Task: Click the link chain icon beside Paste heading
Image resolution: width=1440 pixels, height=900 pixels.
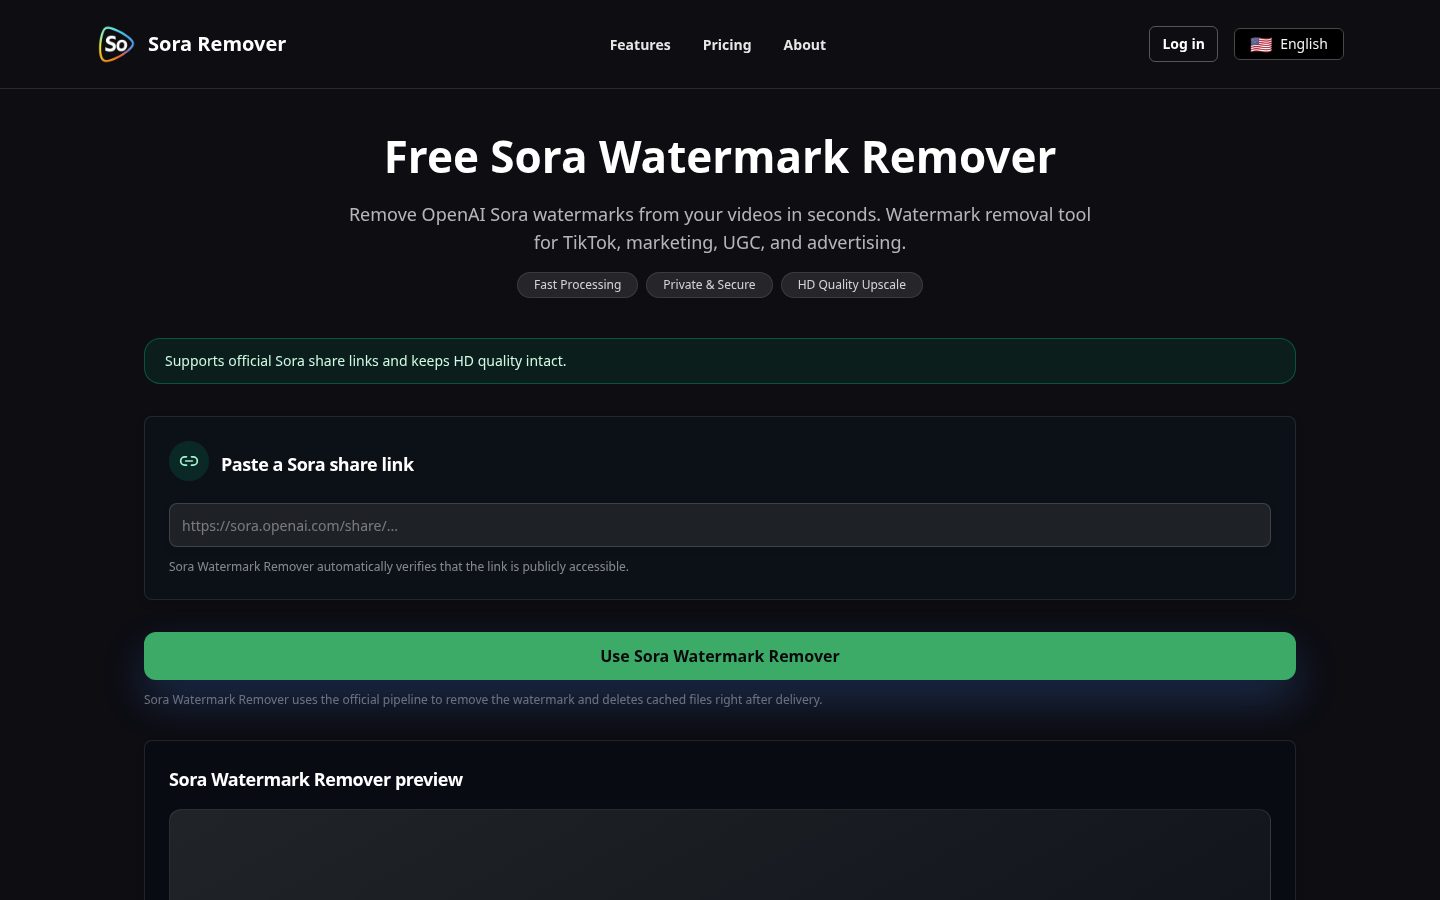Action: click(x=189, y=461)
